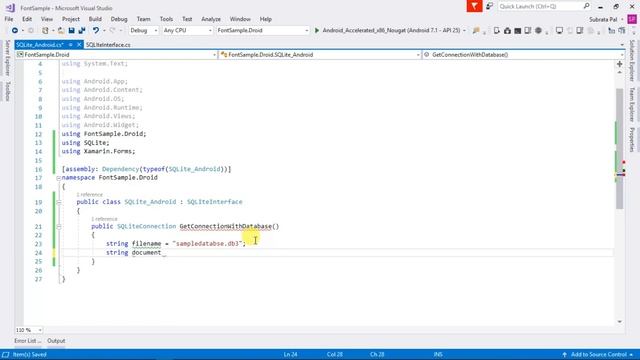Screen dimensions: 640x360
Task: Open the Error List panel tab
Action: [28, 341]
